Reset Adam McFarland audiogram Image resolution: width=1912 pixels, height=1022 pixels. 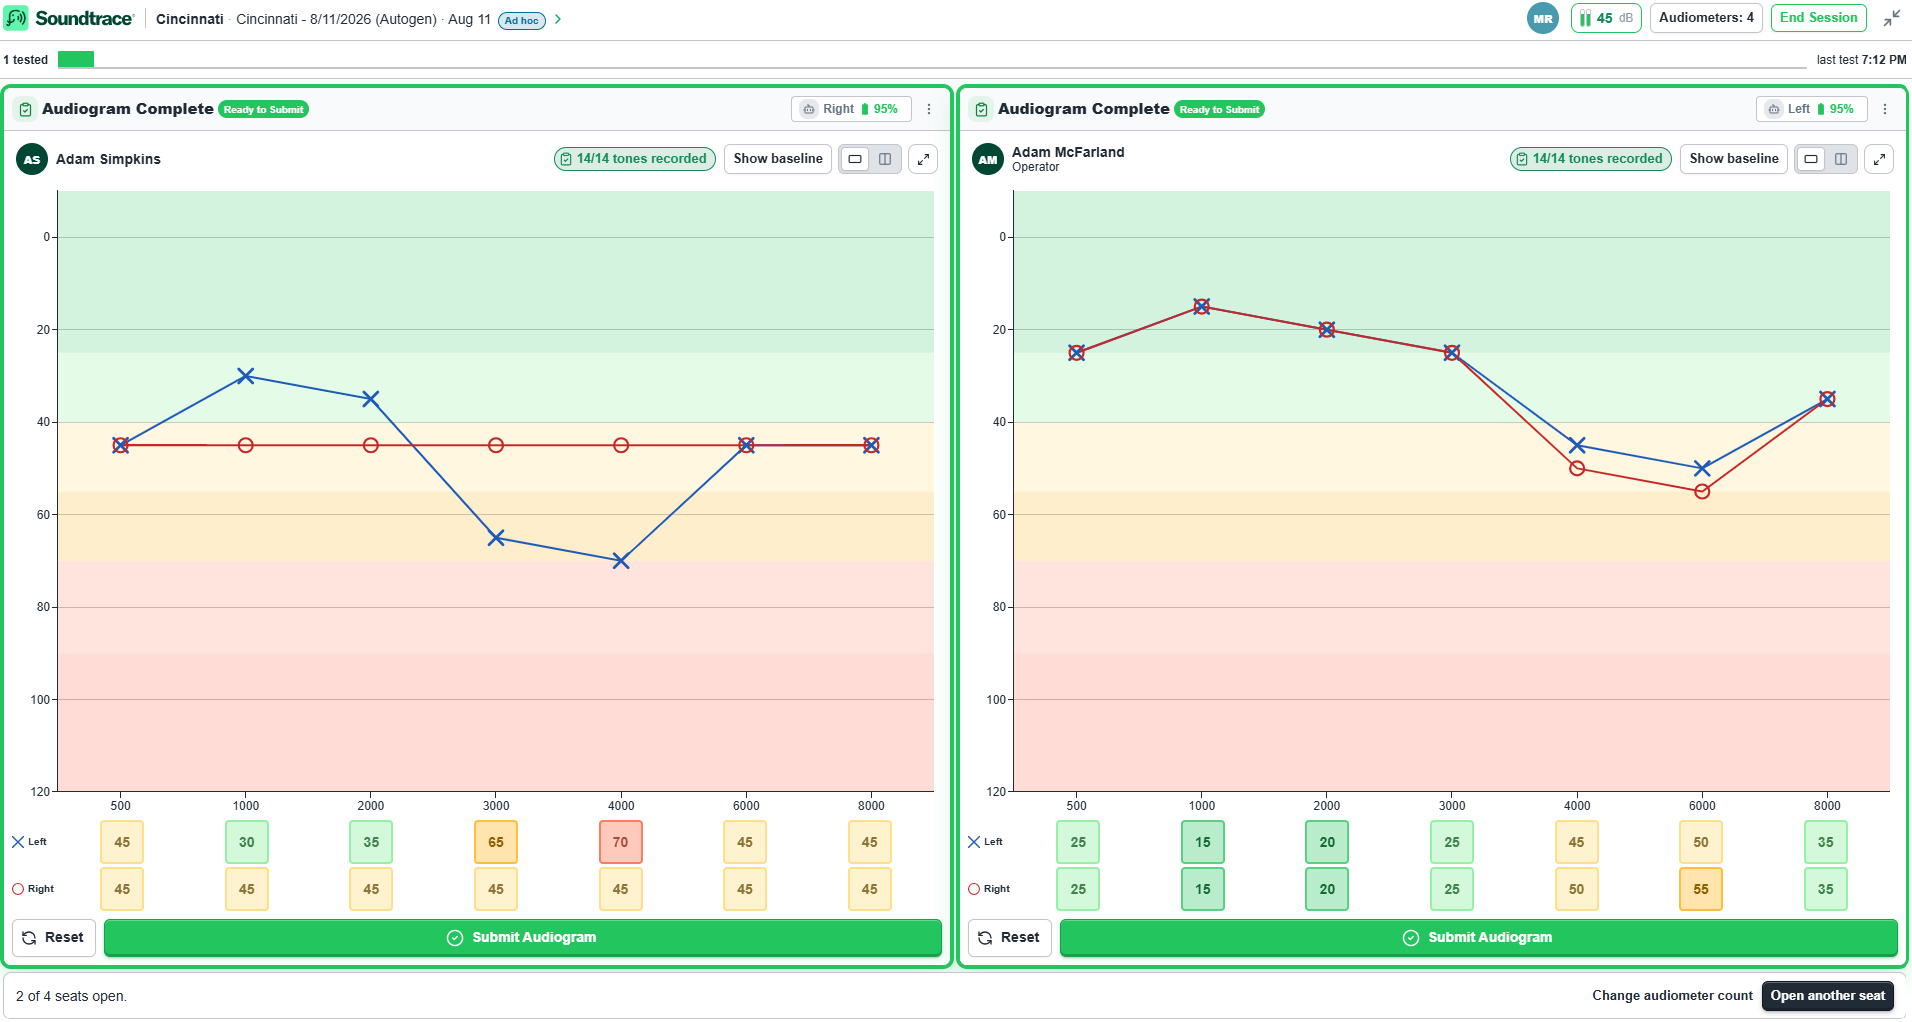[x=1010, y=938]
